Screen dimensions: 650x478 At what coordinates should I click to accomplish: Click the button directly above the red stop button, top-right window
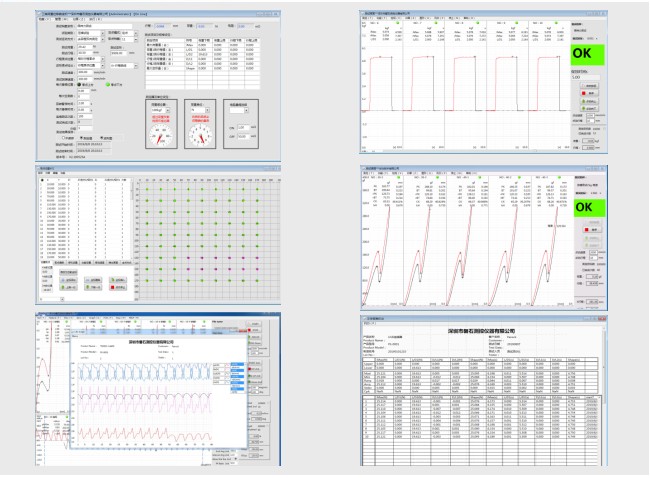pyautogui.click(x=589, y=87)
